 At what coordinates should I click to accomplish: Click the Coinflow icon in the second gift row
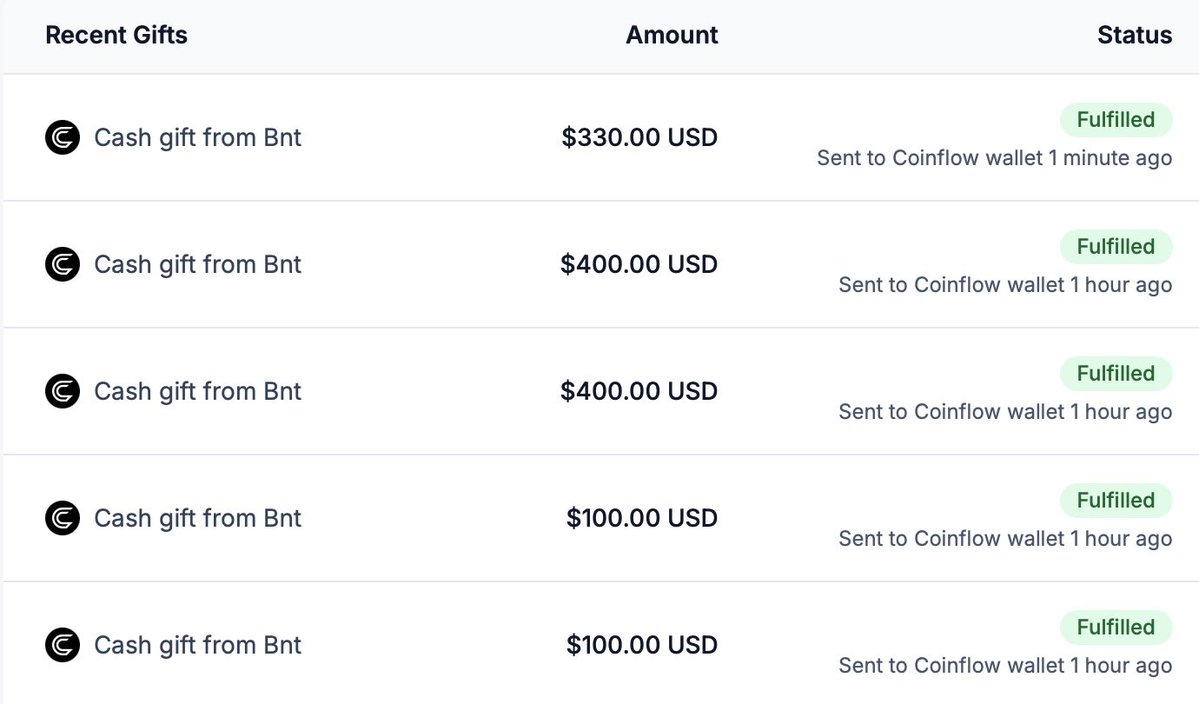point(63,264)
